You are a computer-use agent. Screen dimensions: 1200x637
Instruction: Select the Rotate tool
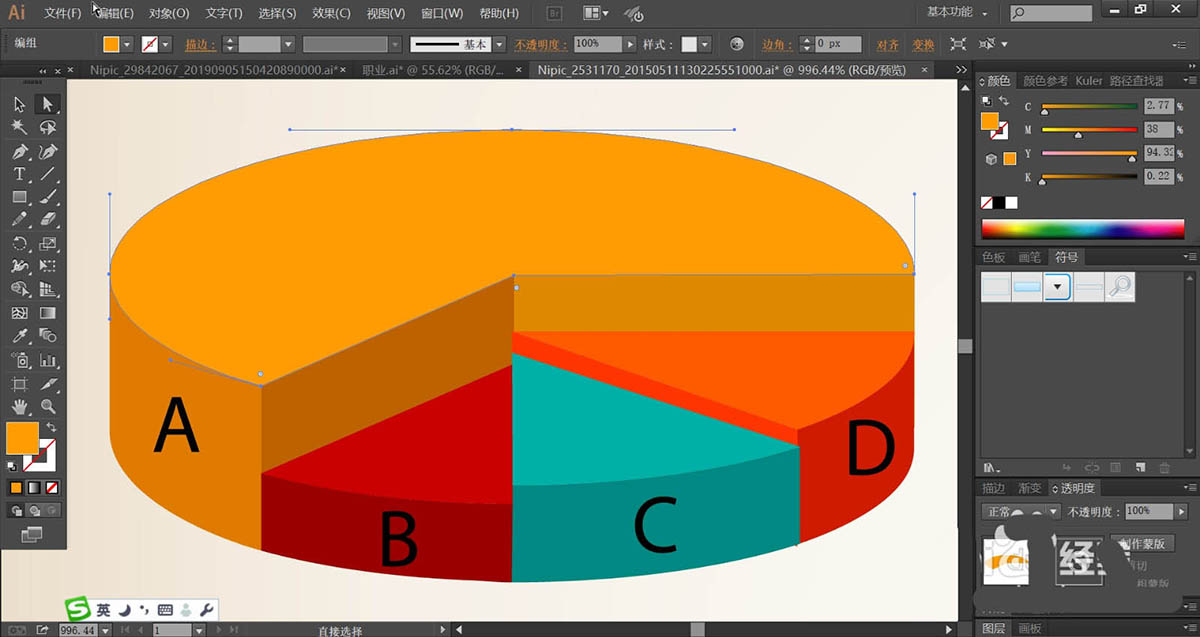[x=19, y=244]
